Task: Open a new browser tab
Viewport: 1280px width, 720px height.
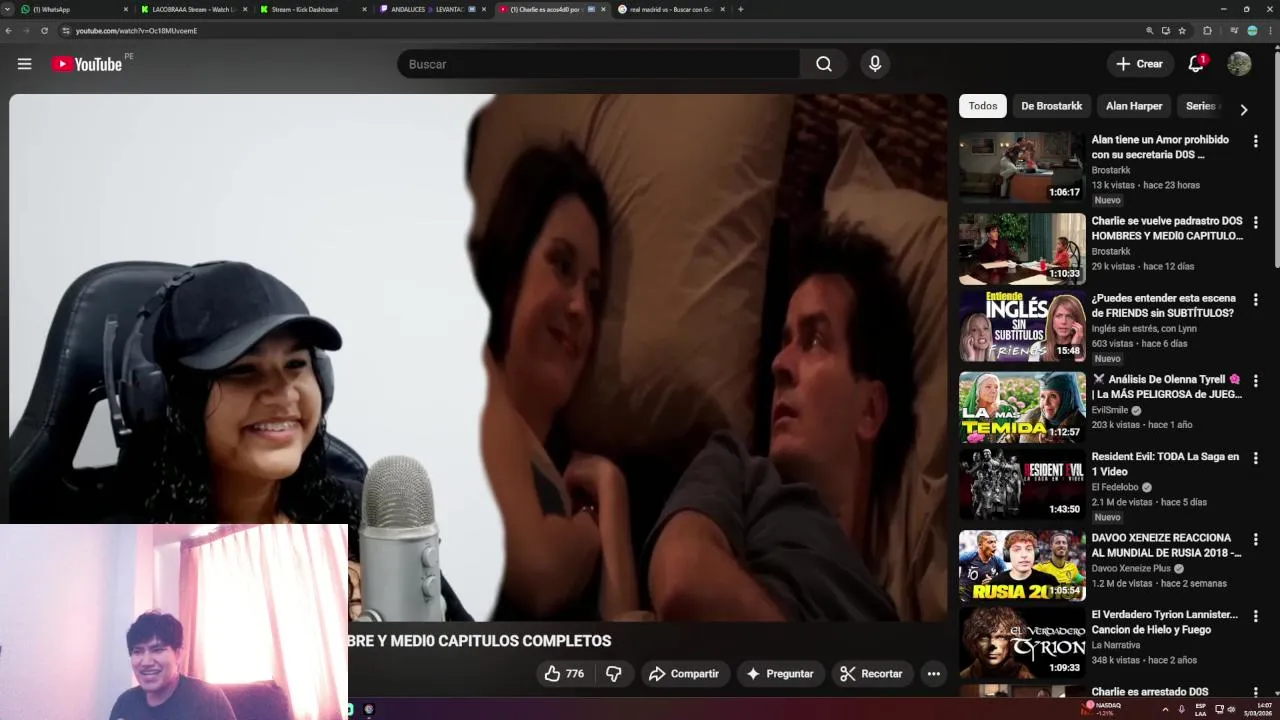Action: [740, 9]
